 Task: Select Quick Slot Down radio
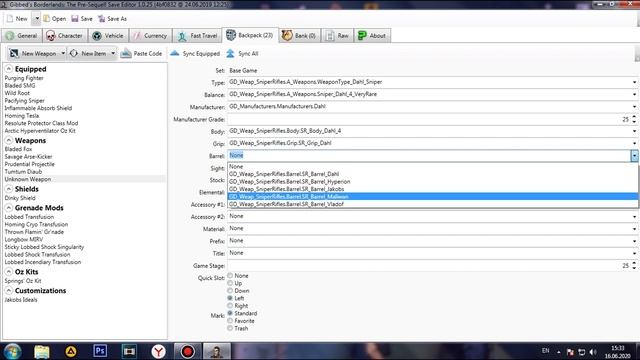[x=230, y=291]
